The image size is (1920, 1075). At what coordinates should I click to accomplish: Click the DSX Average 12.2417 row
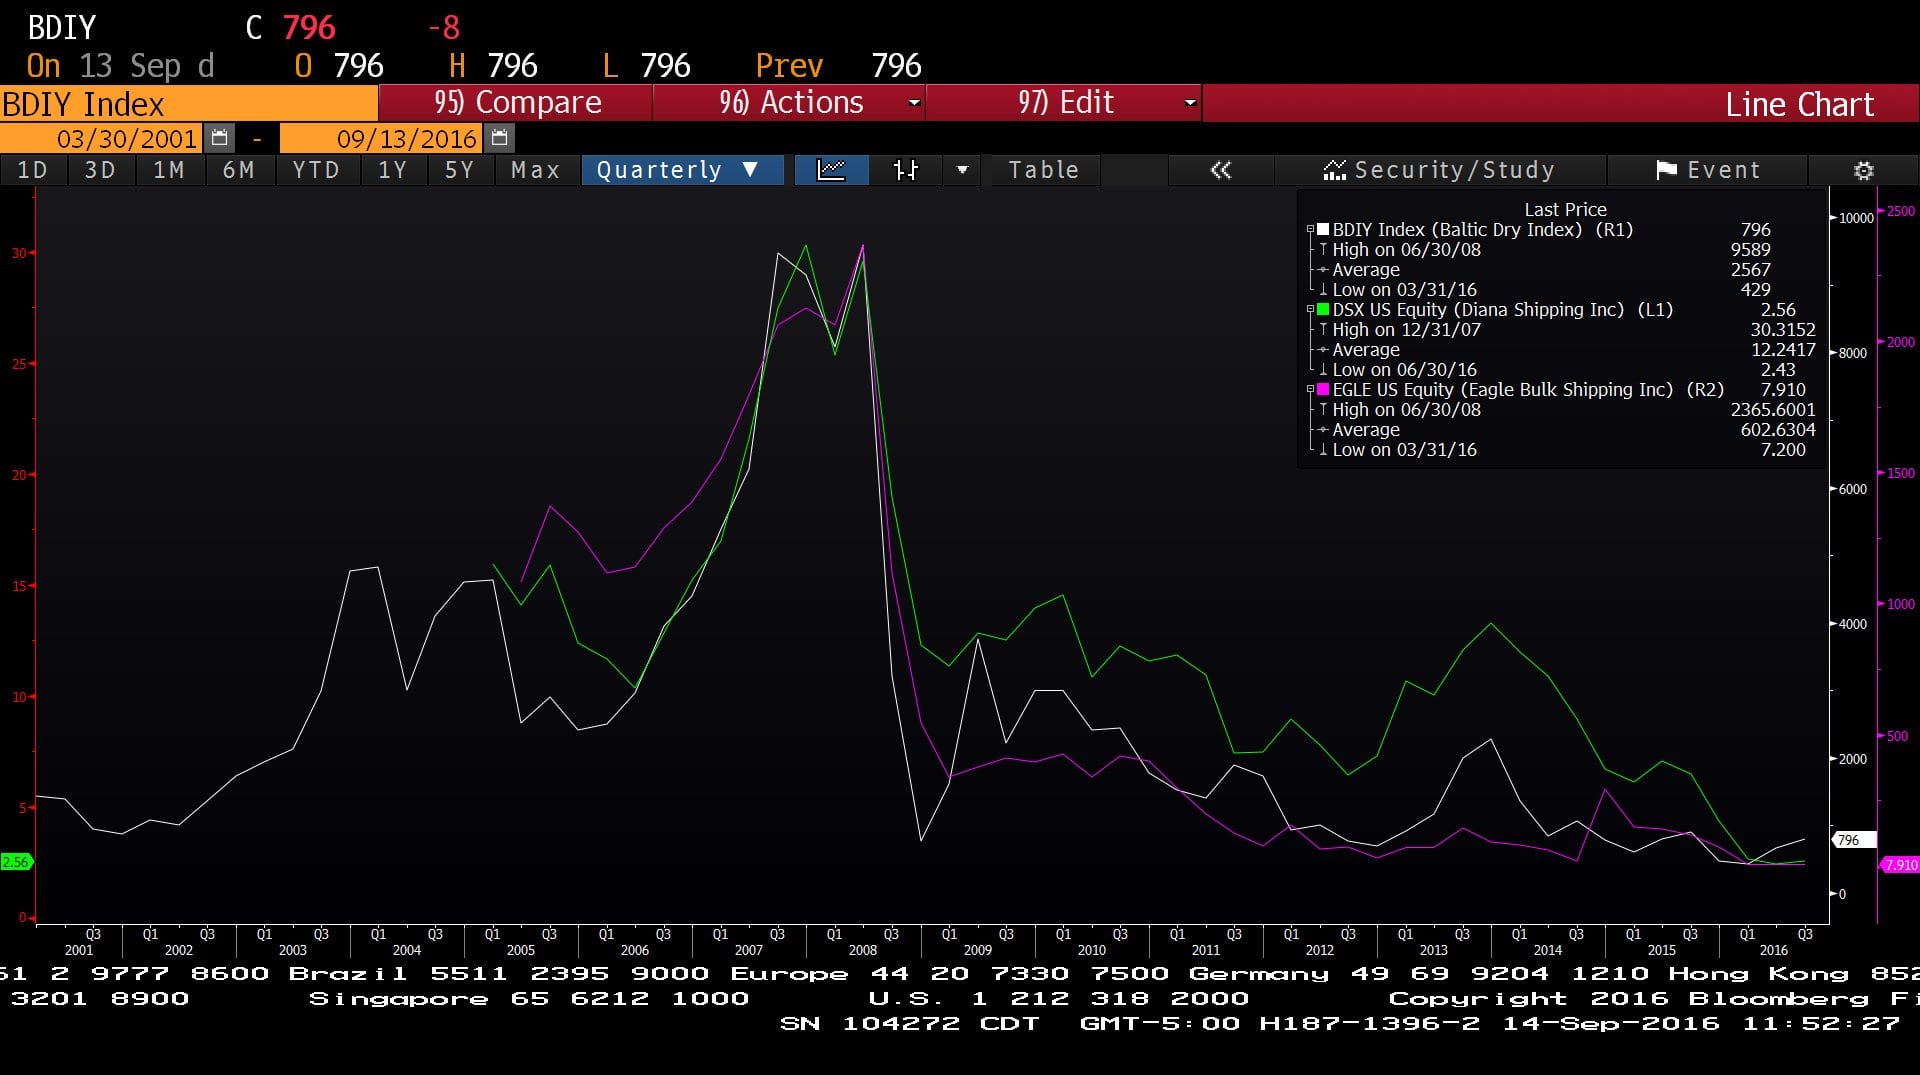[x=1565, y=350]
